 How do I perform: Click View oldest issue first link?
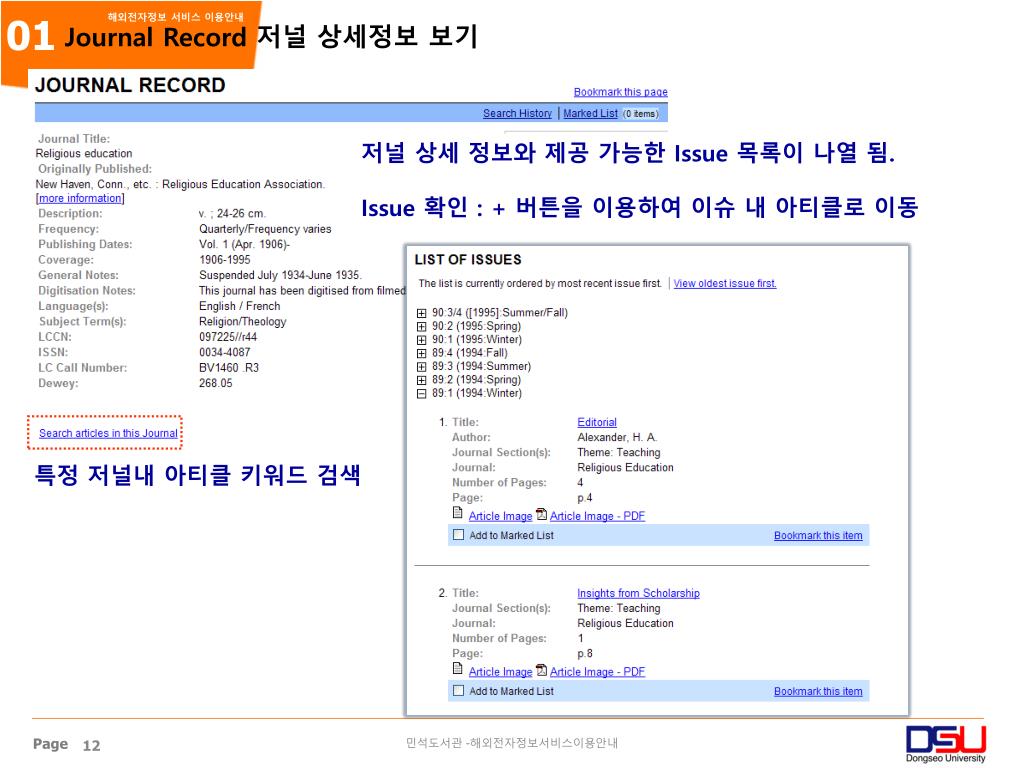click(x=725, y=283)
